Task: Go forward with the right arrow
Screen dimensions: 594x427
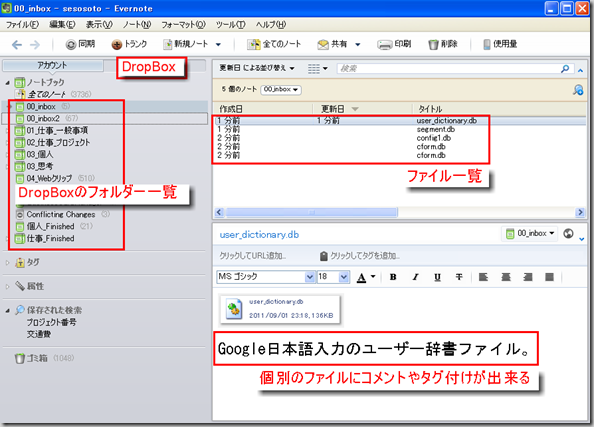Action: [x=35, y=45]
